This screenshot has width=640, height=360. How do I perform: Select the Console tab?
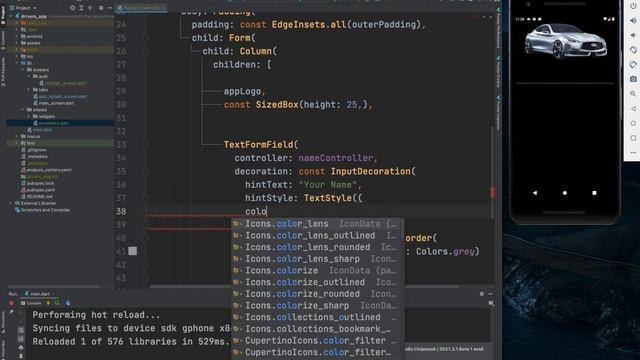(31, 303)
